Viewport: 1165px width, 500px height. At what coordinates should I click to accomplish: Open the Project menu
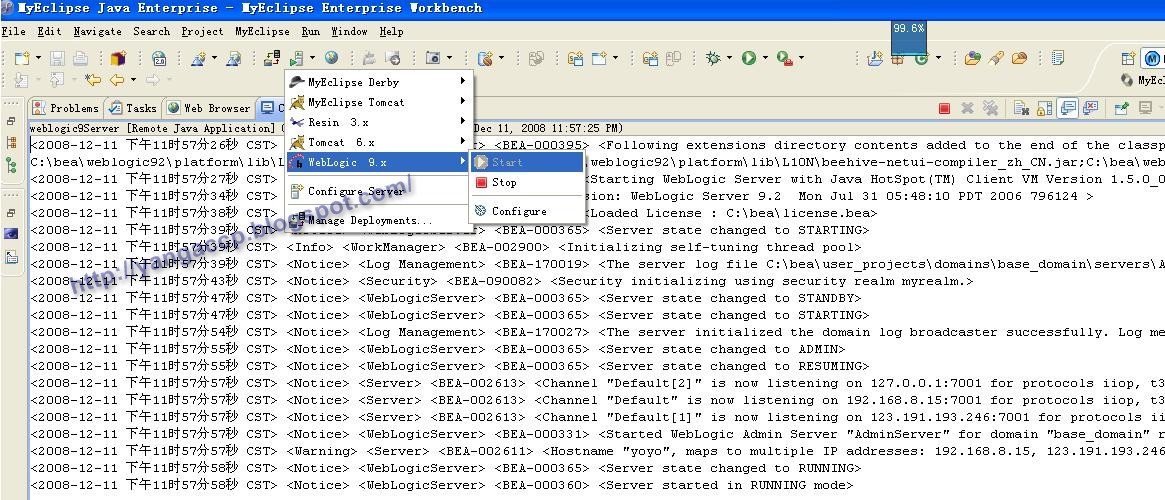pyautogui.click(x=202, y=31)
